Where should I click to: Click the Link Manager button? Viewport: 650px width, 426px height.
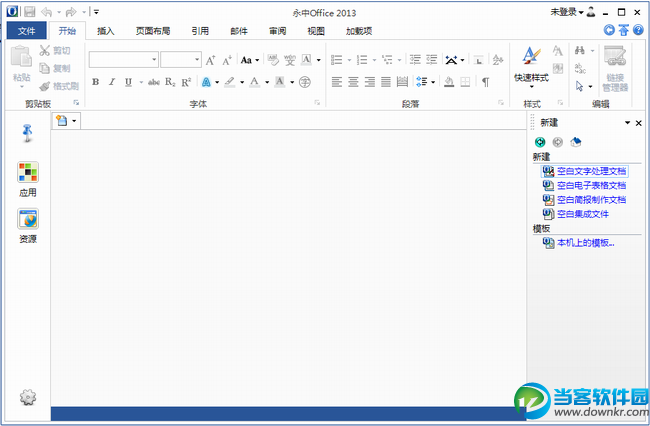point(615,69)
